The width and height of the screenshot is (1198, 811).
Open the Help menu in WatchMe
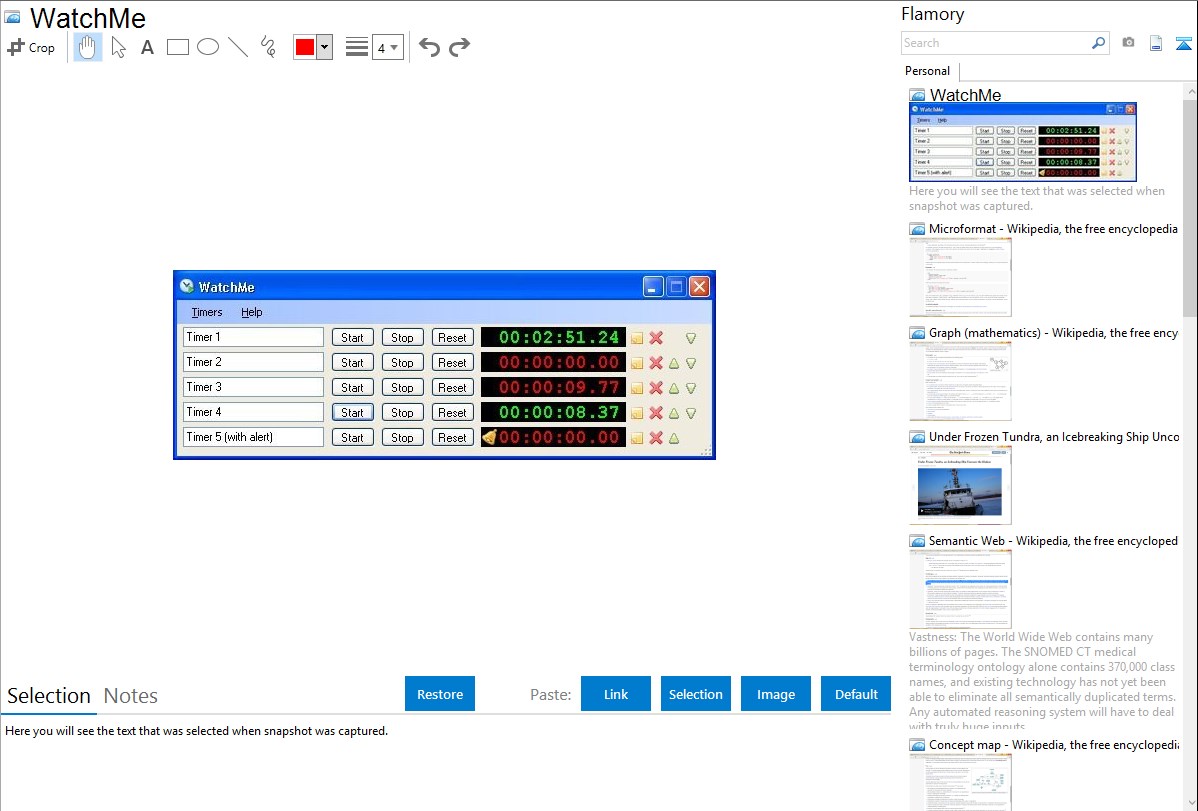pos(251,312)
